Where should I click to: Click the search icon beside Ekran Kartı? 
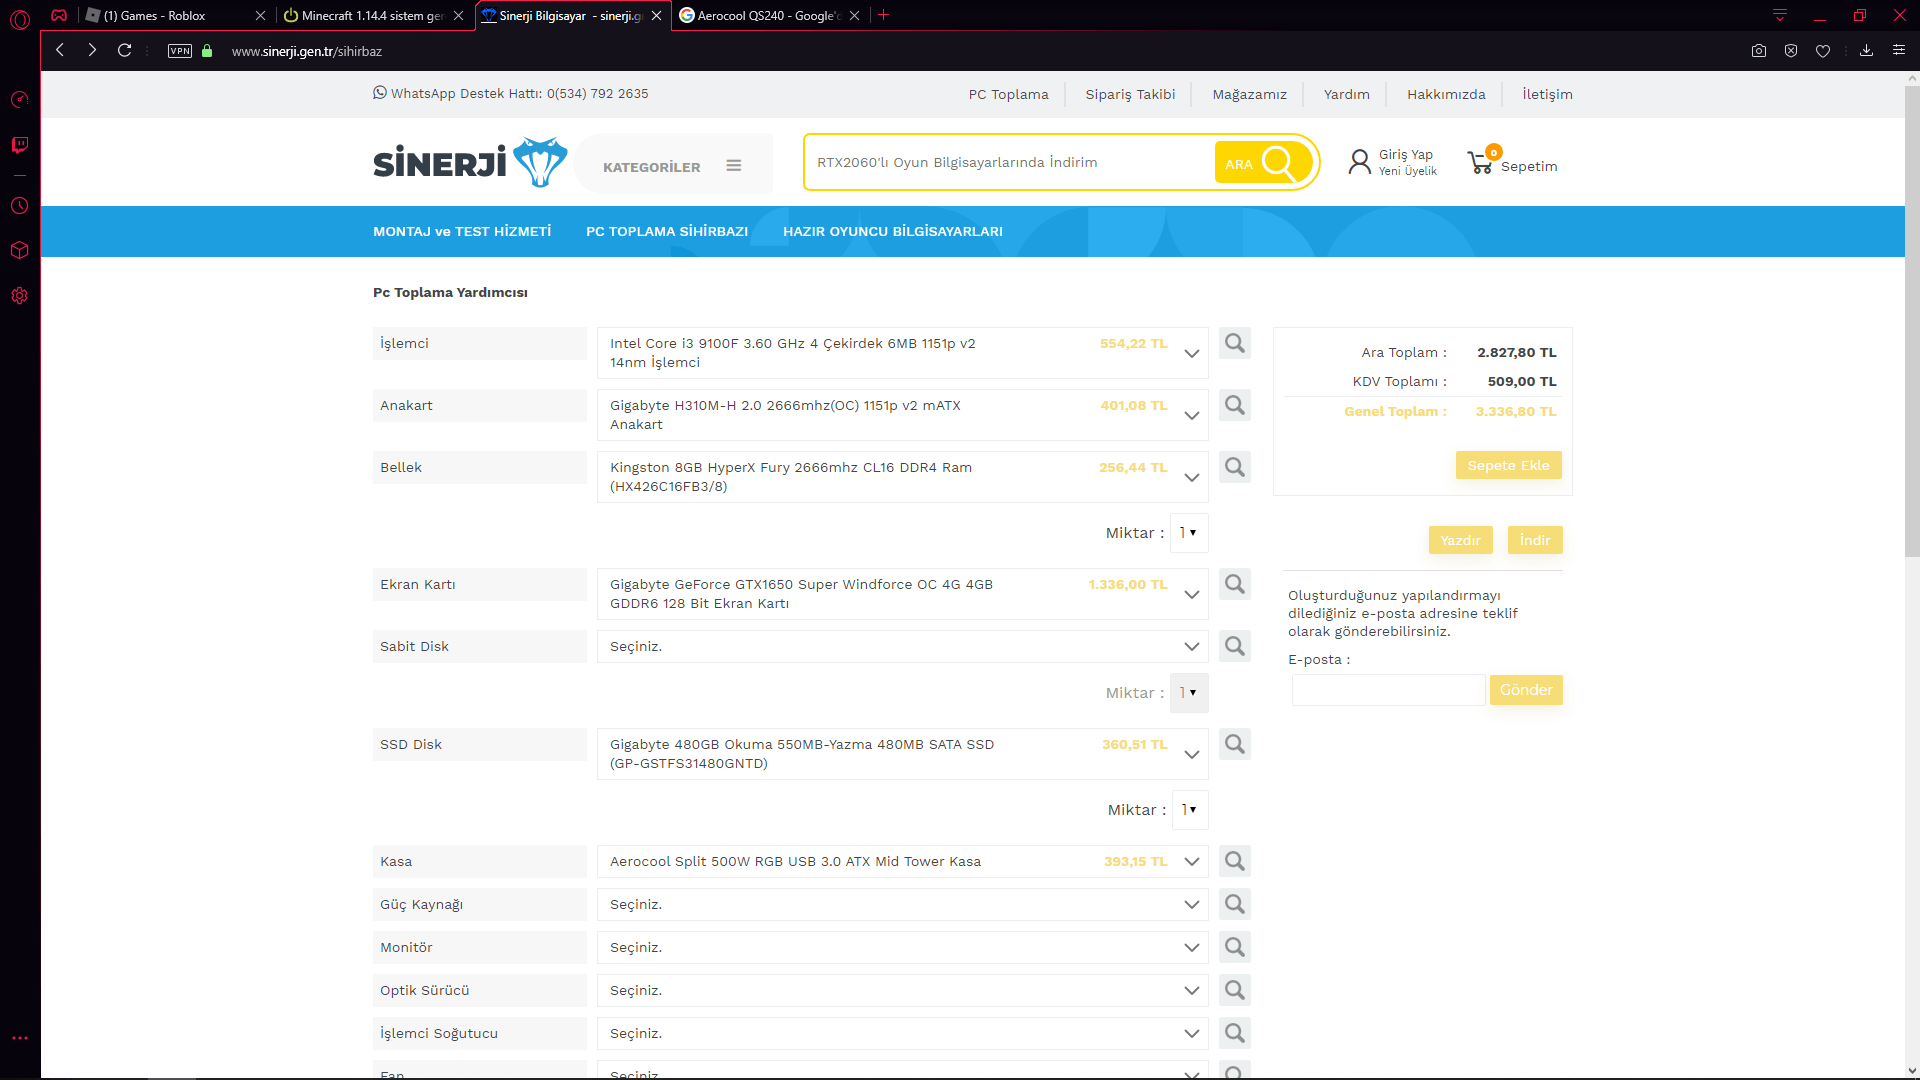point(1235,584)
